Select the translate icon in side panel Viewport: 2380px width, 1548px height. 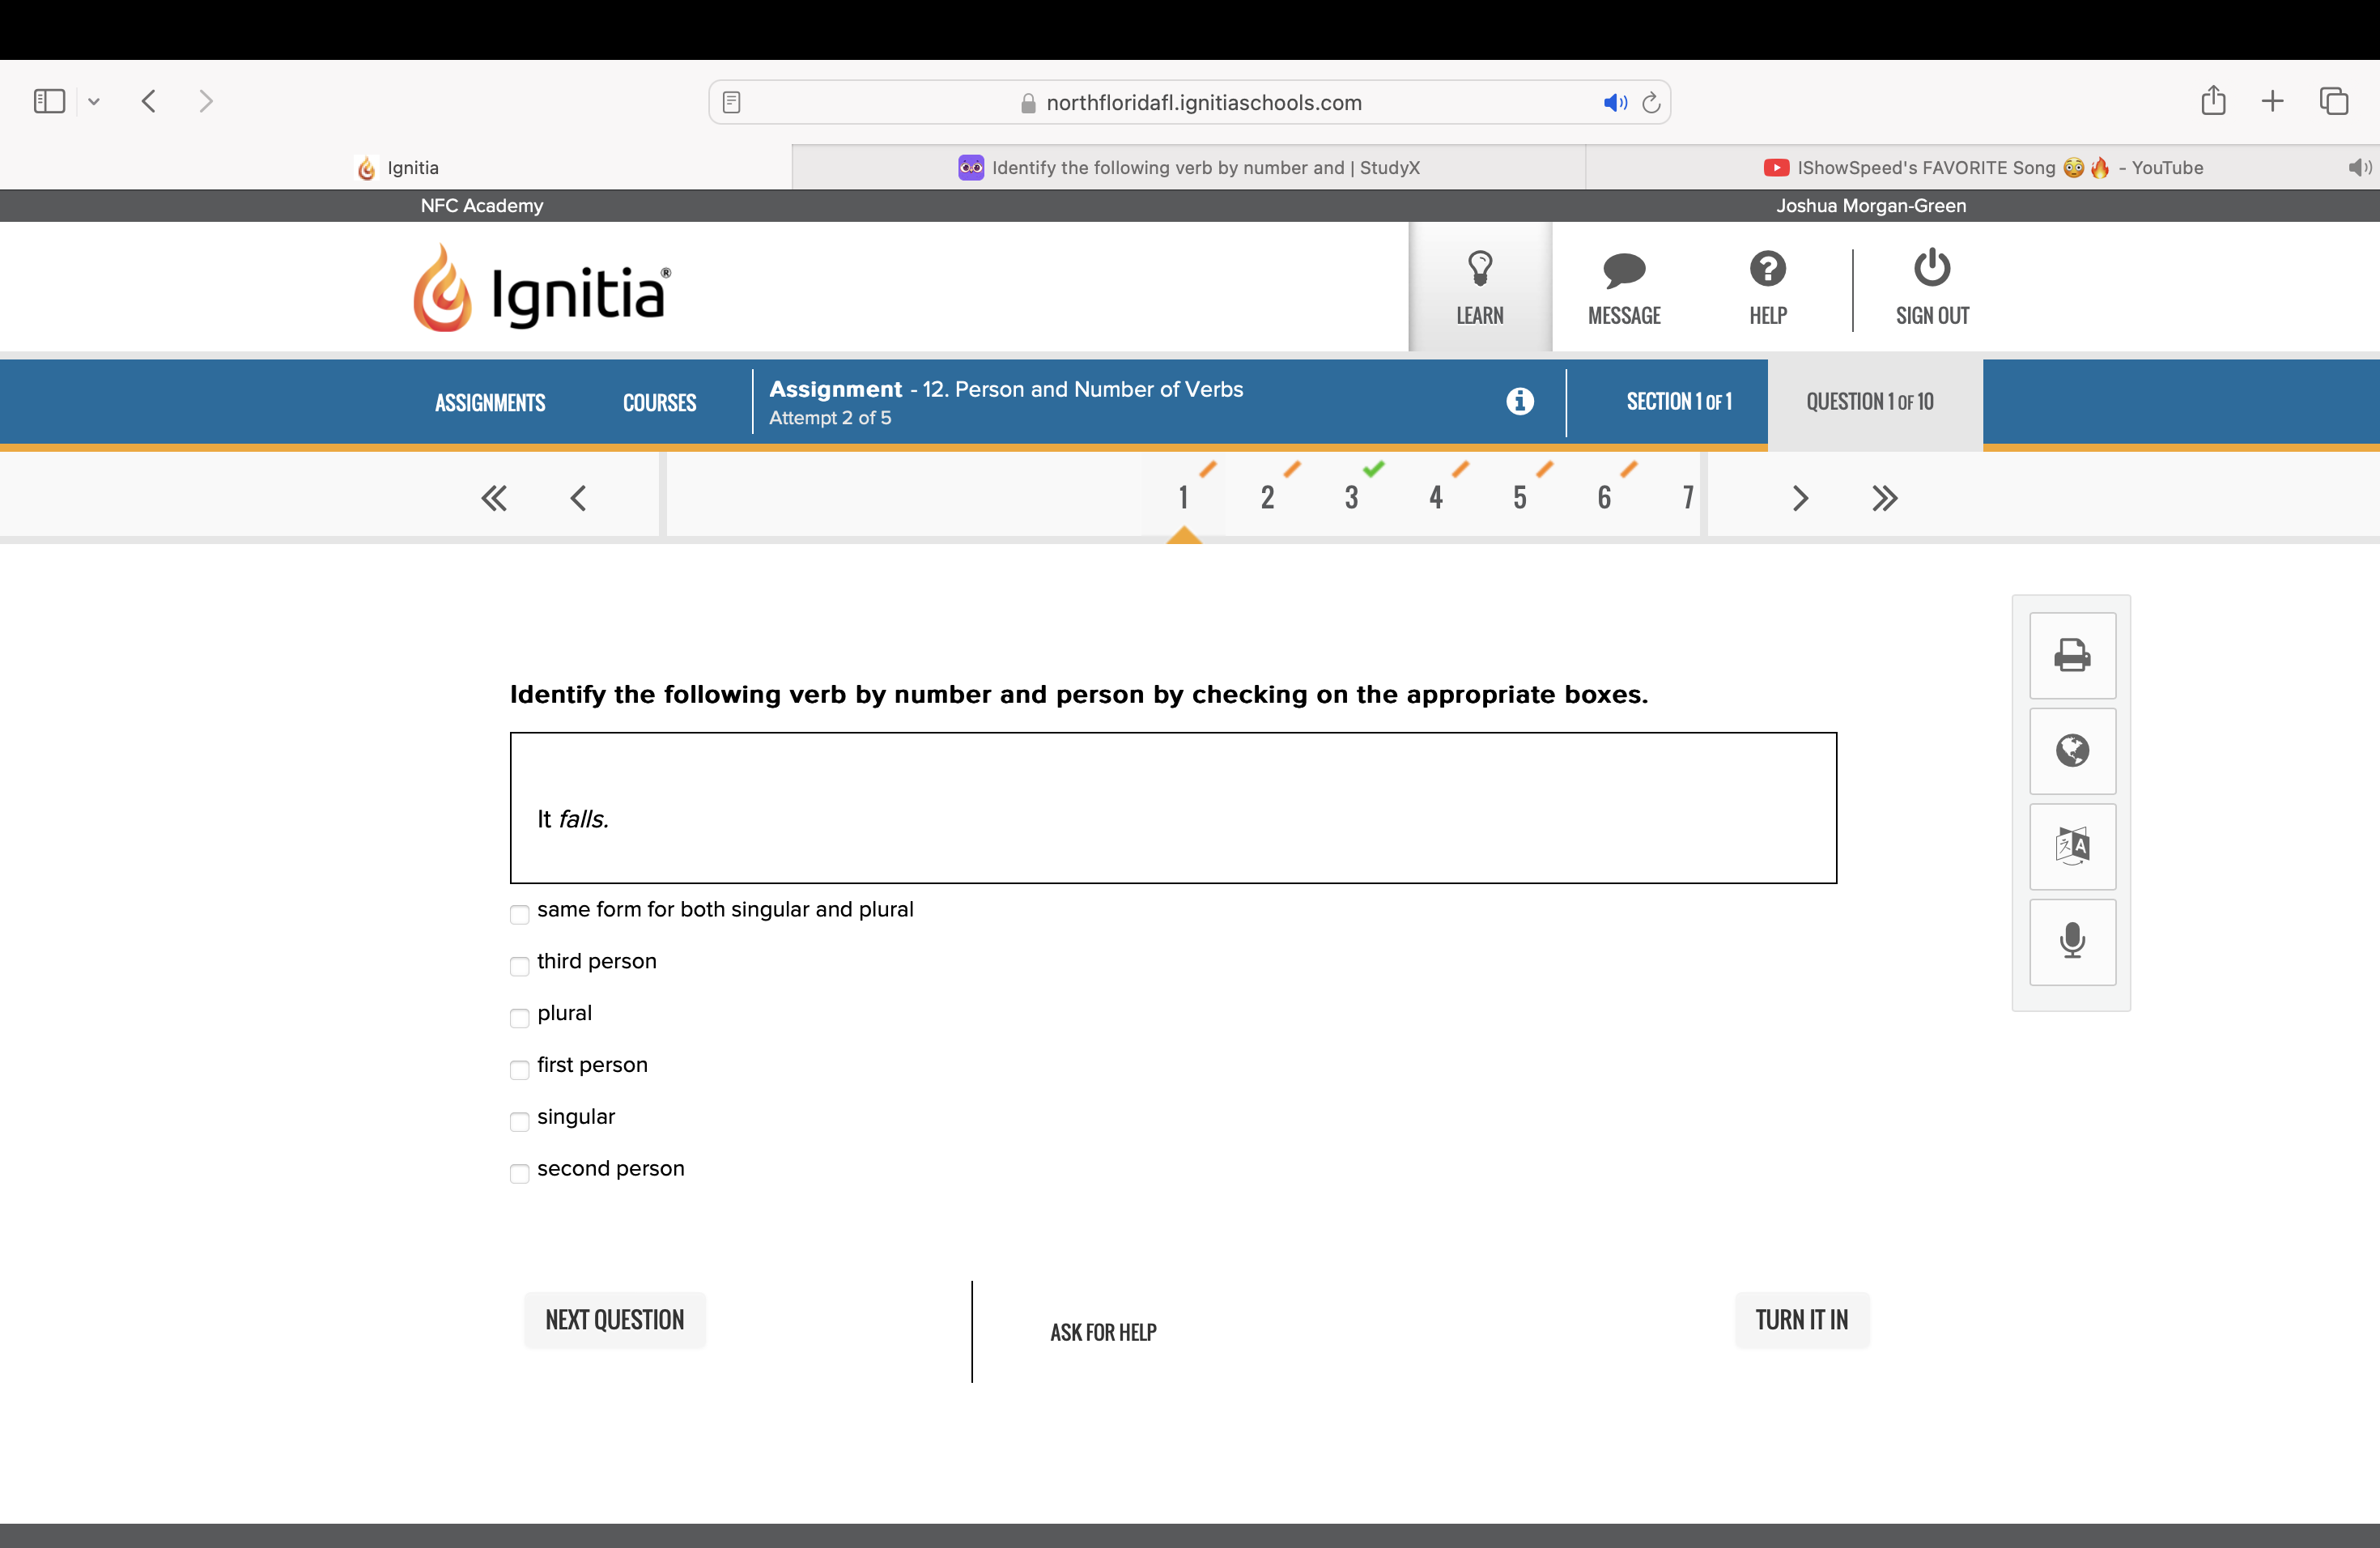pyautogui.click(x=2072, y=847)
